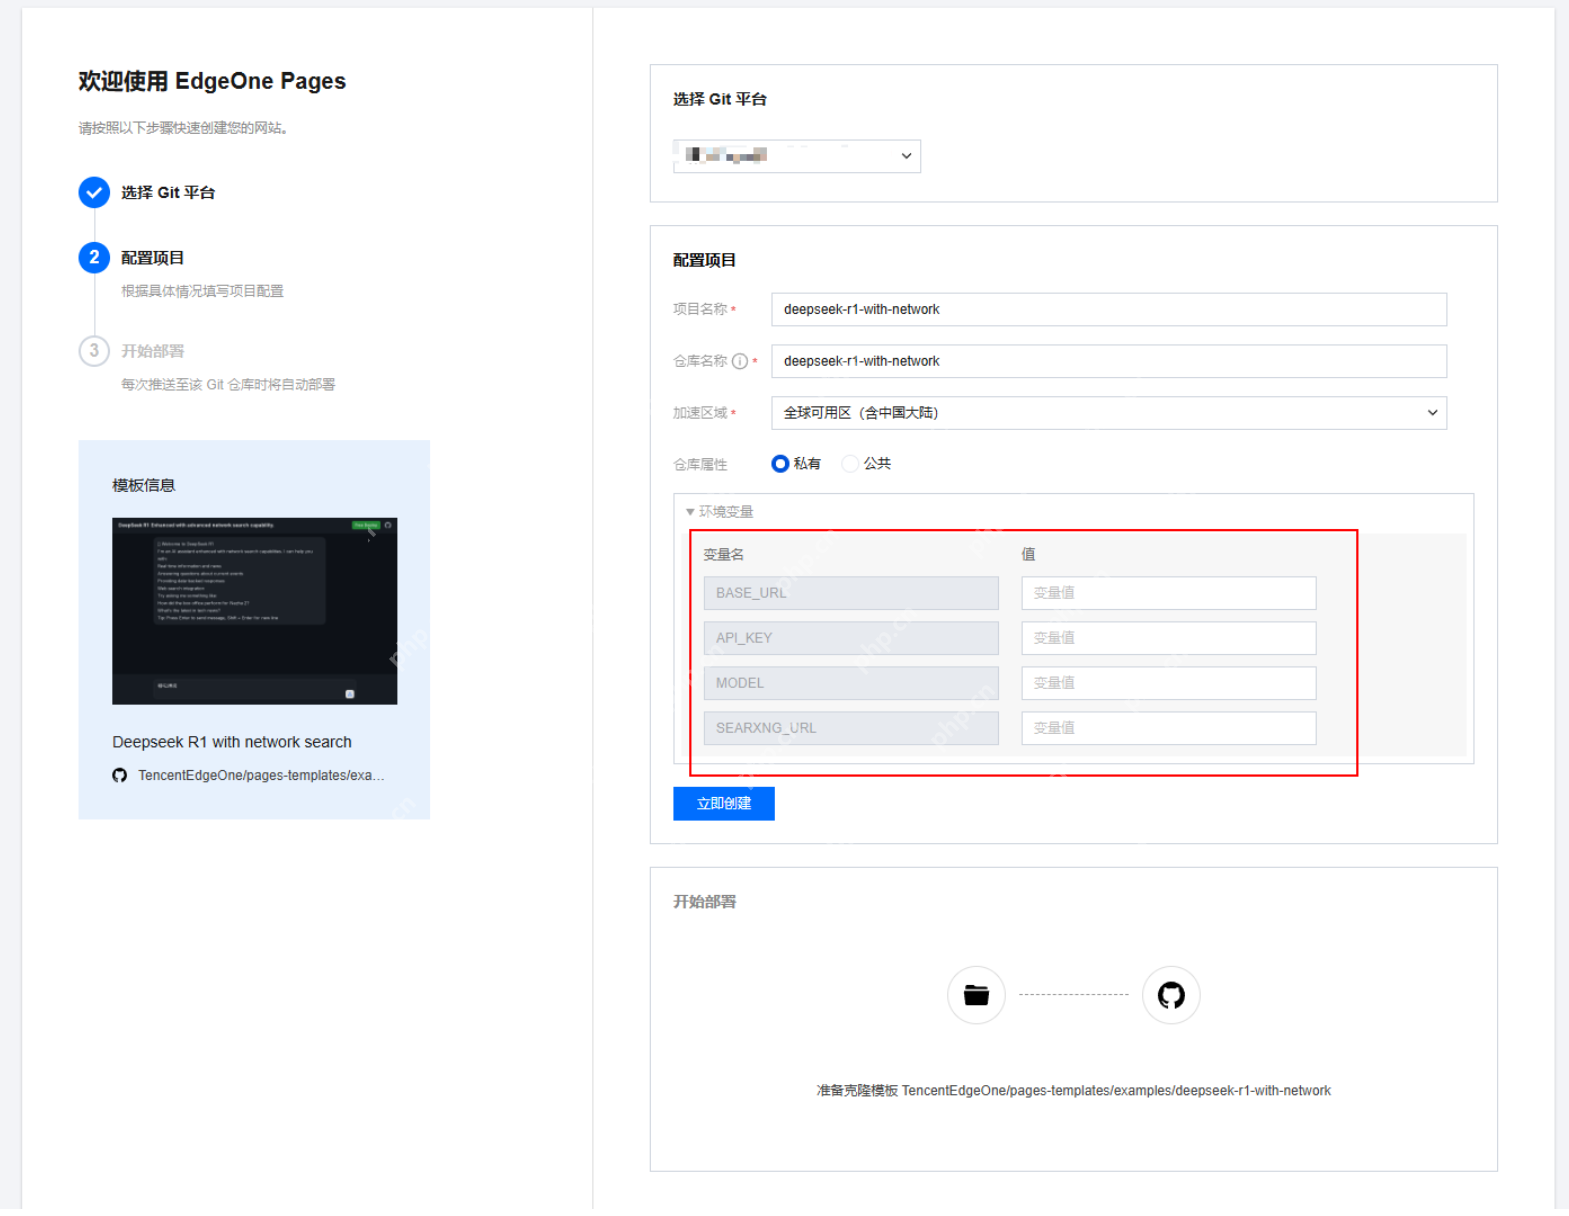The image size is (1569, 1216).
Task: Click the BASE_URL value field
Action: coord(1168,593)
